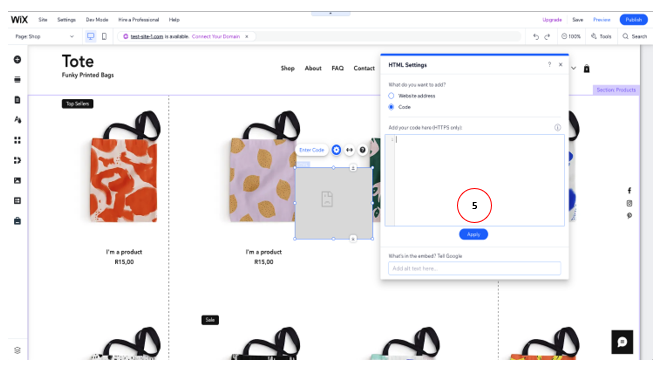Collapse the top bar arrow handle
Screen dimensions: 672x373
[330, 13]
